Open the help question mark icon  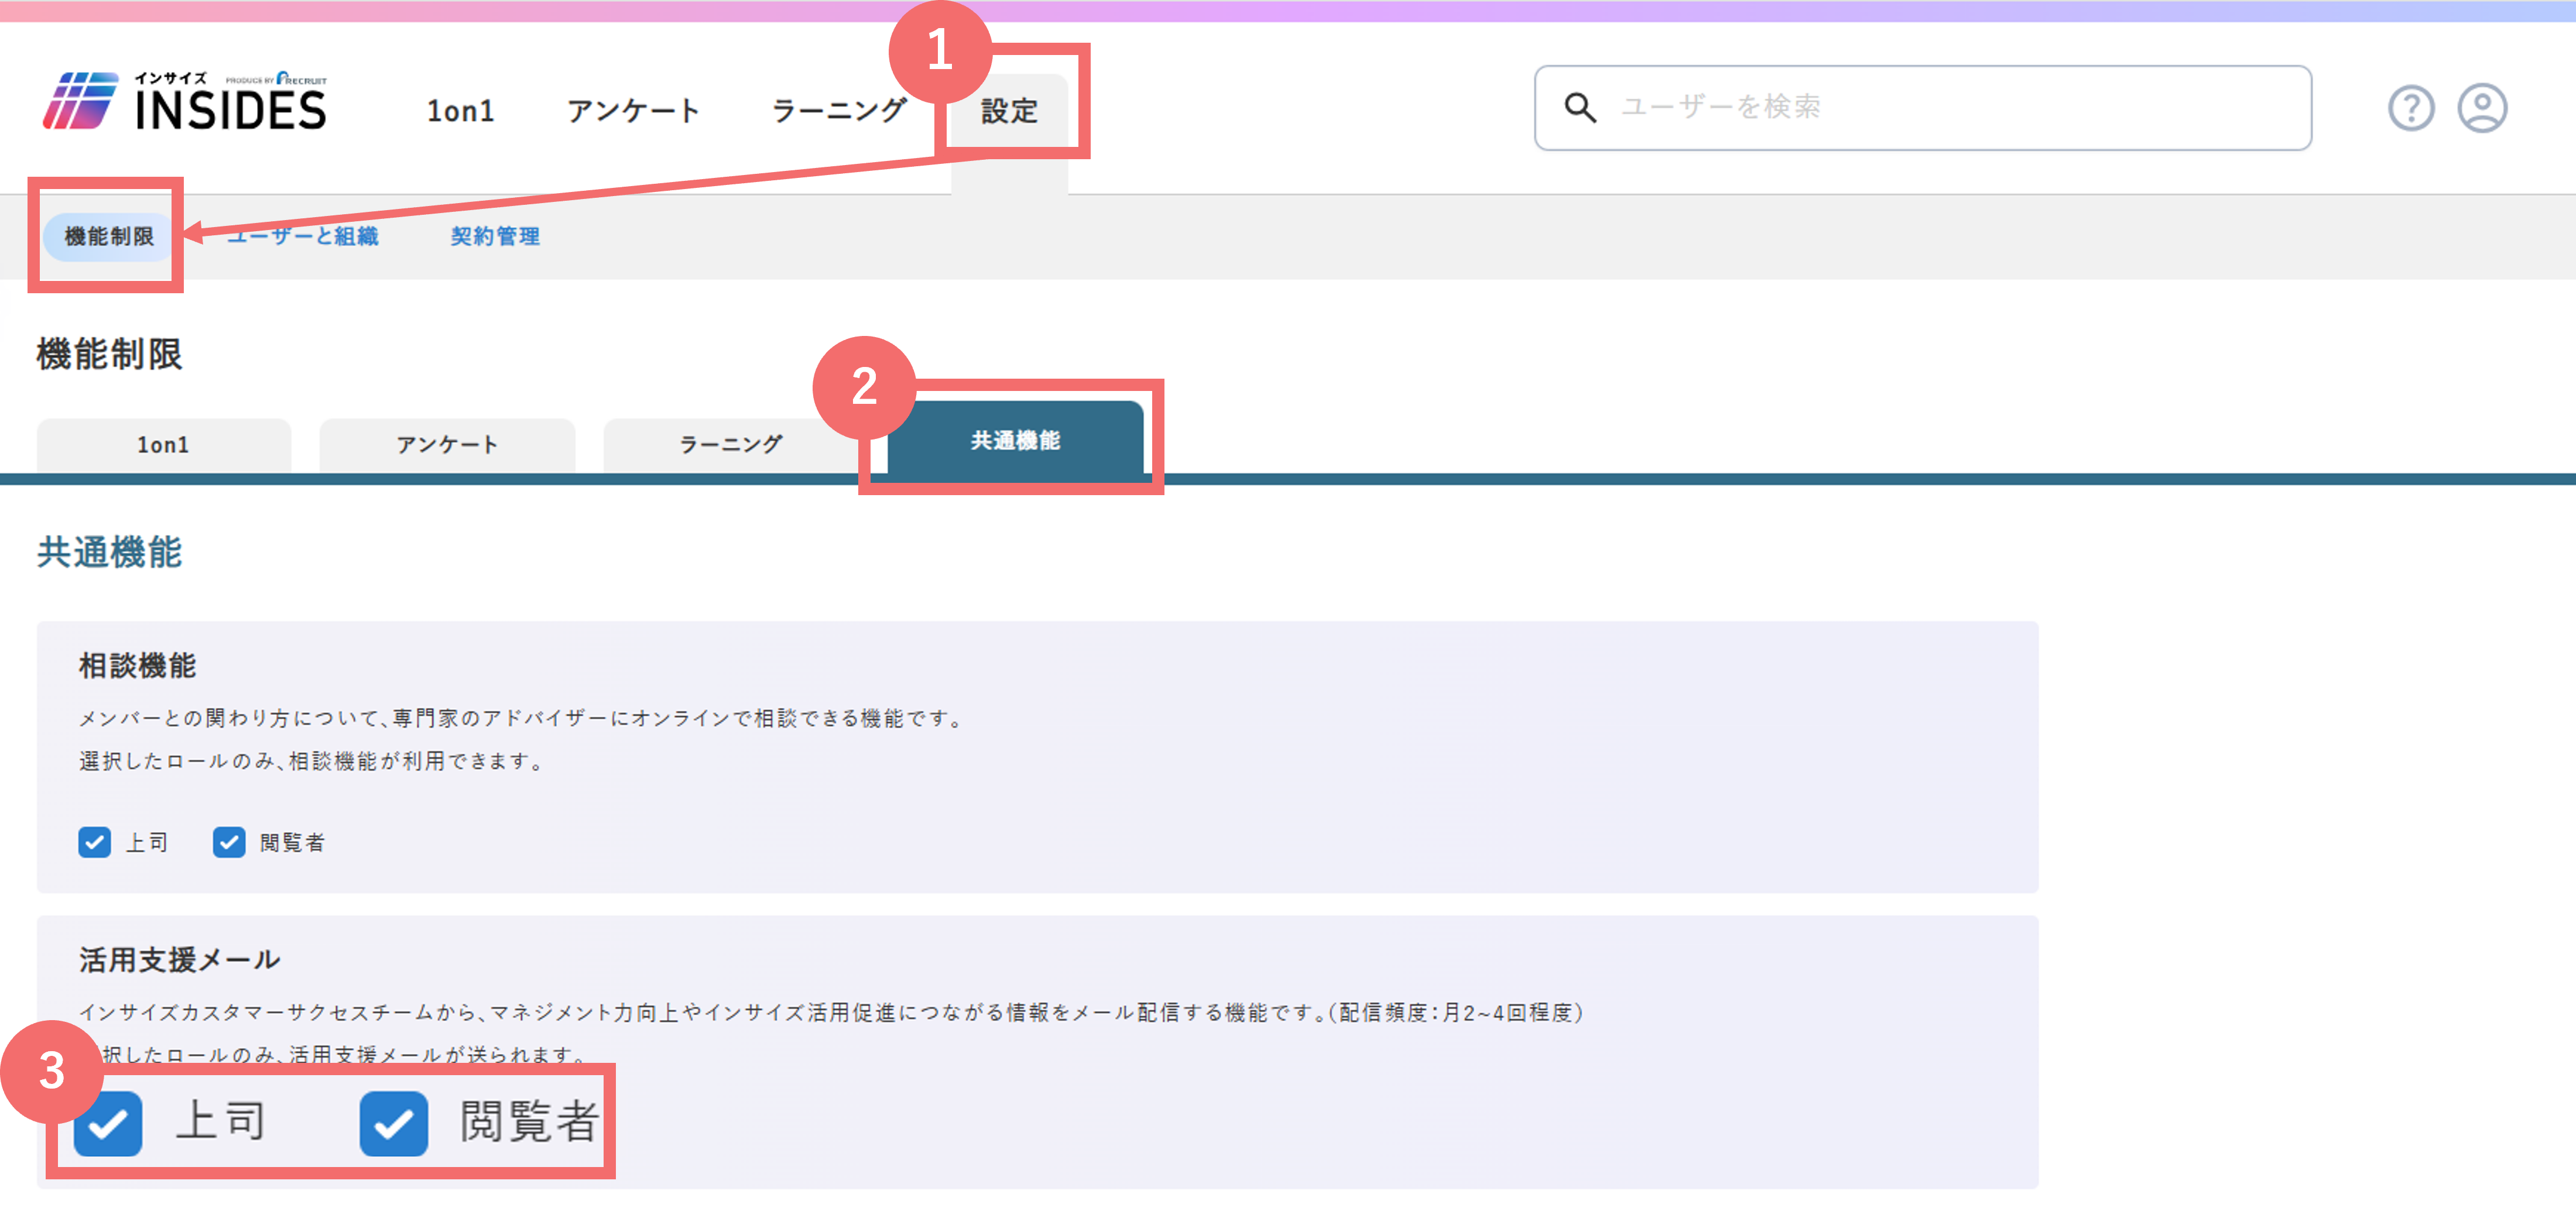tap(2411, 108)
